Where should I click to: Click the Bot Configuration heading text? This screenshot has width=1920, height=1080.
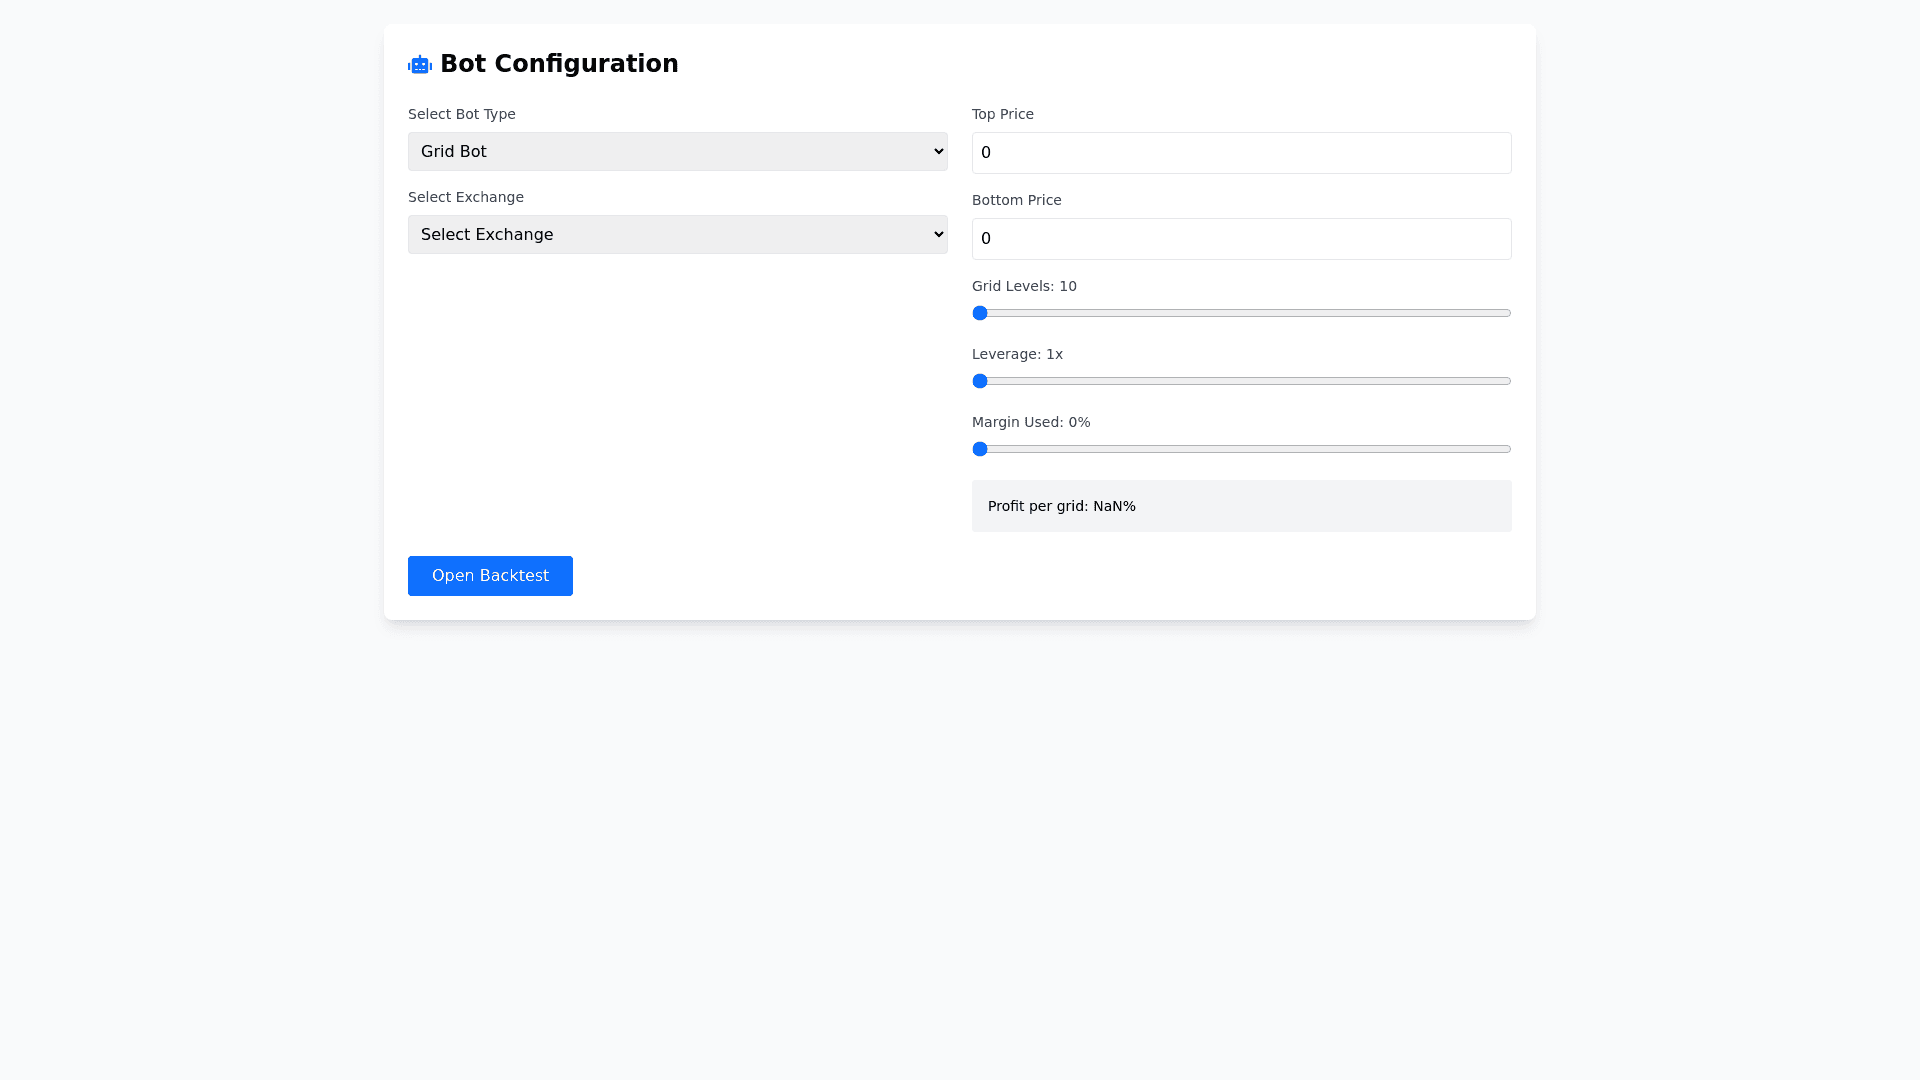[559, 64]
